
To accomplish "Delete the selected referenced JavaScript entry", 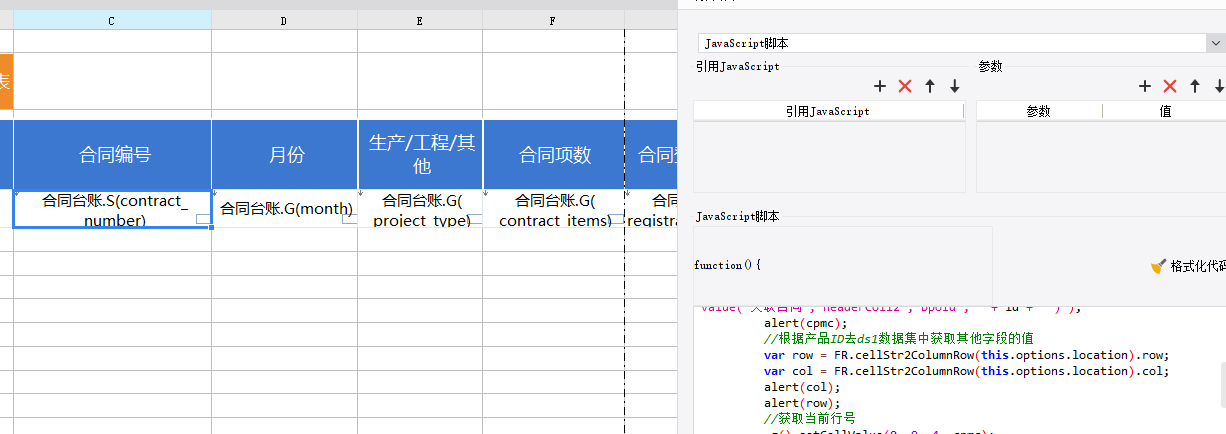I will pyautogui.click(x=905, y=87).
